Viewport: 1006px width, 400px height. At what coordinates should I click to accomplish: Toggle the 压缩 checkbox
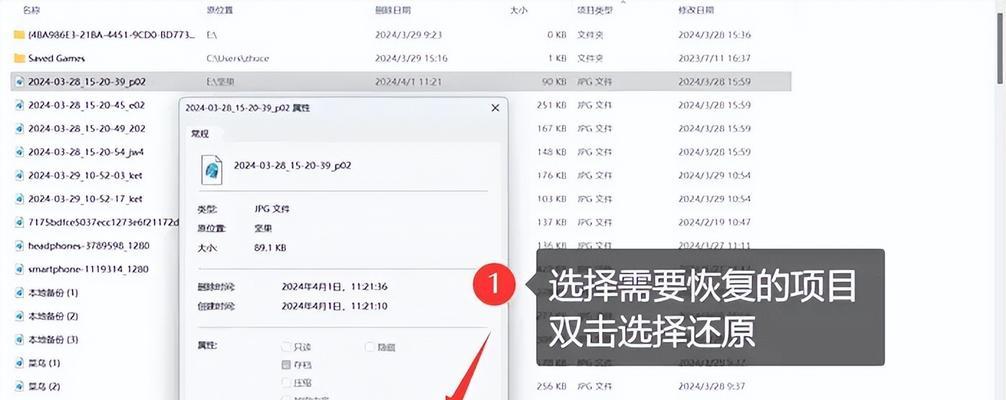click(286, 383)
